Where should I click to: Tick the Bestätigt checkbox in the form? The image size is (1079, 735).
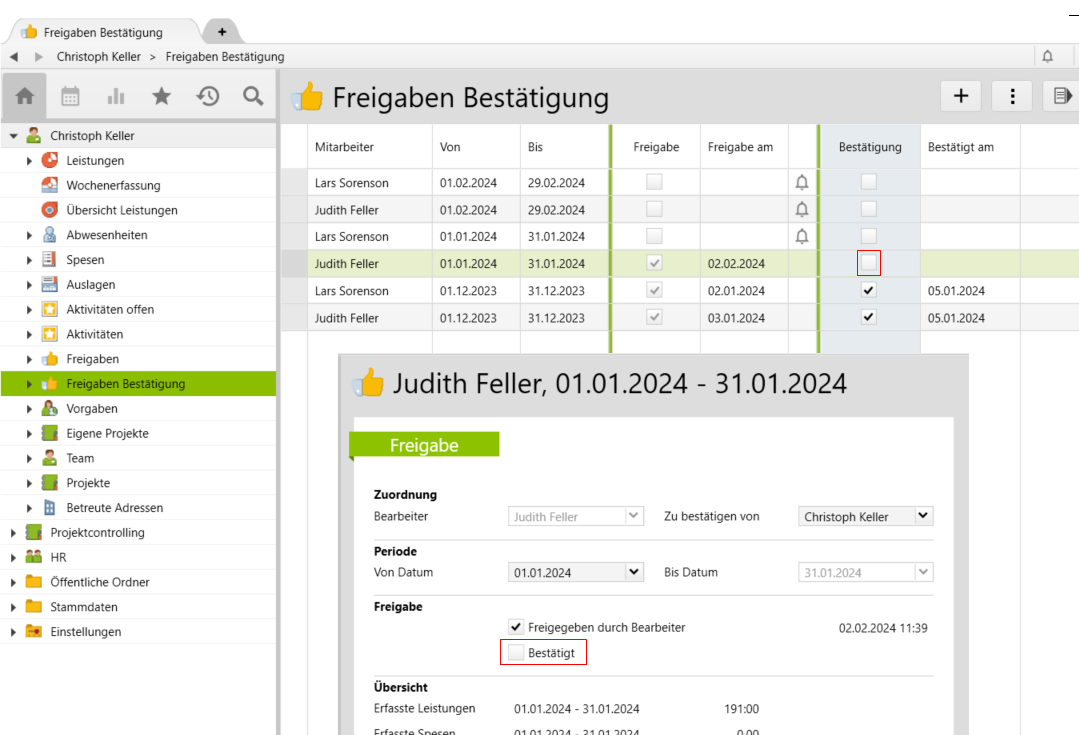click(x=516, y=653)
